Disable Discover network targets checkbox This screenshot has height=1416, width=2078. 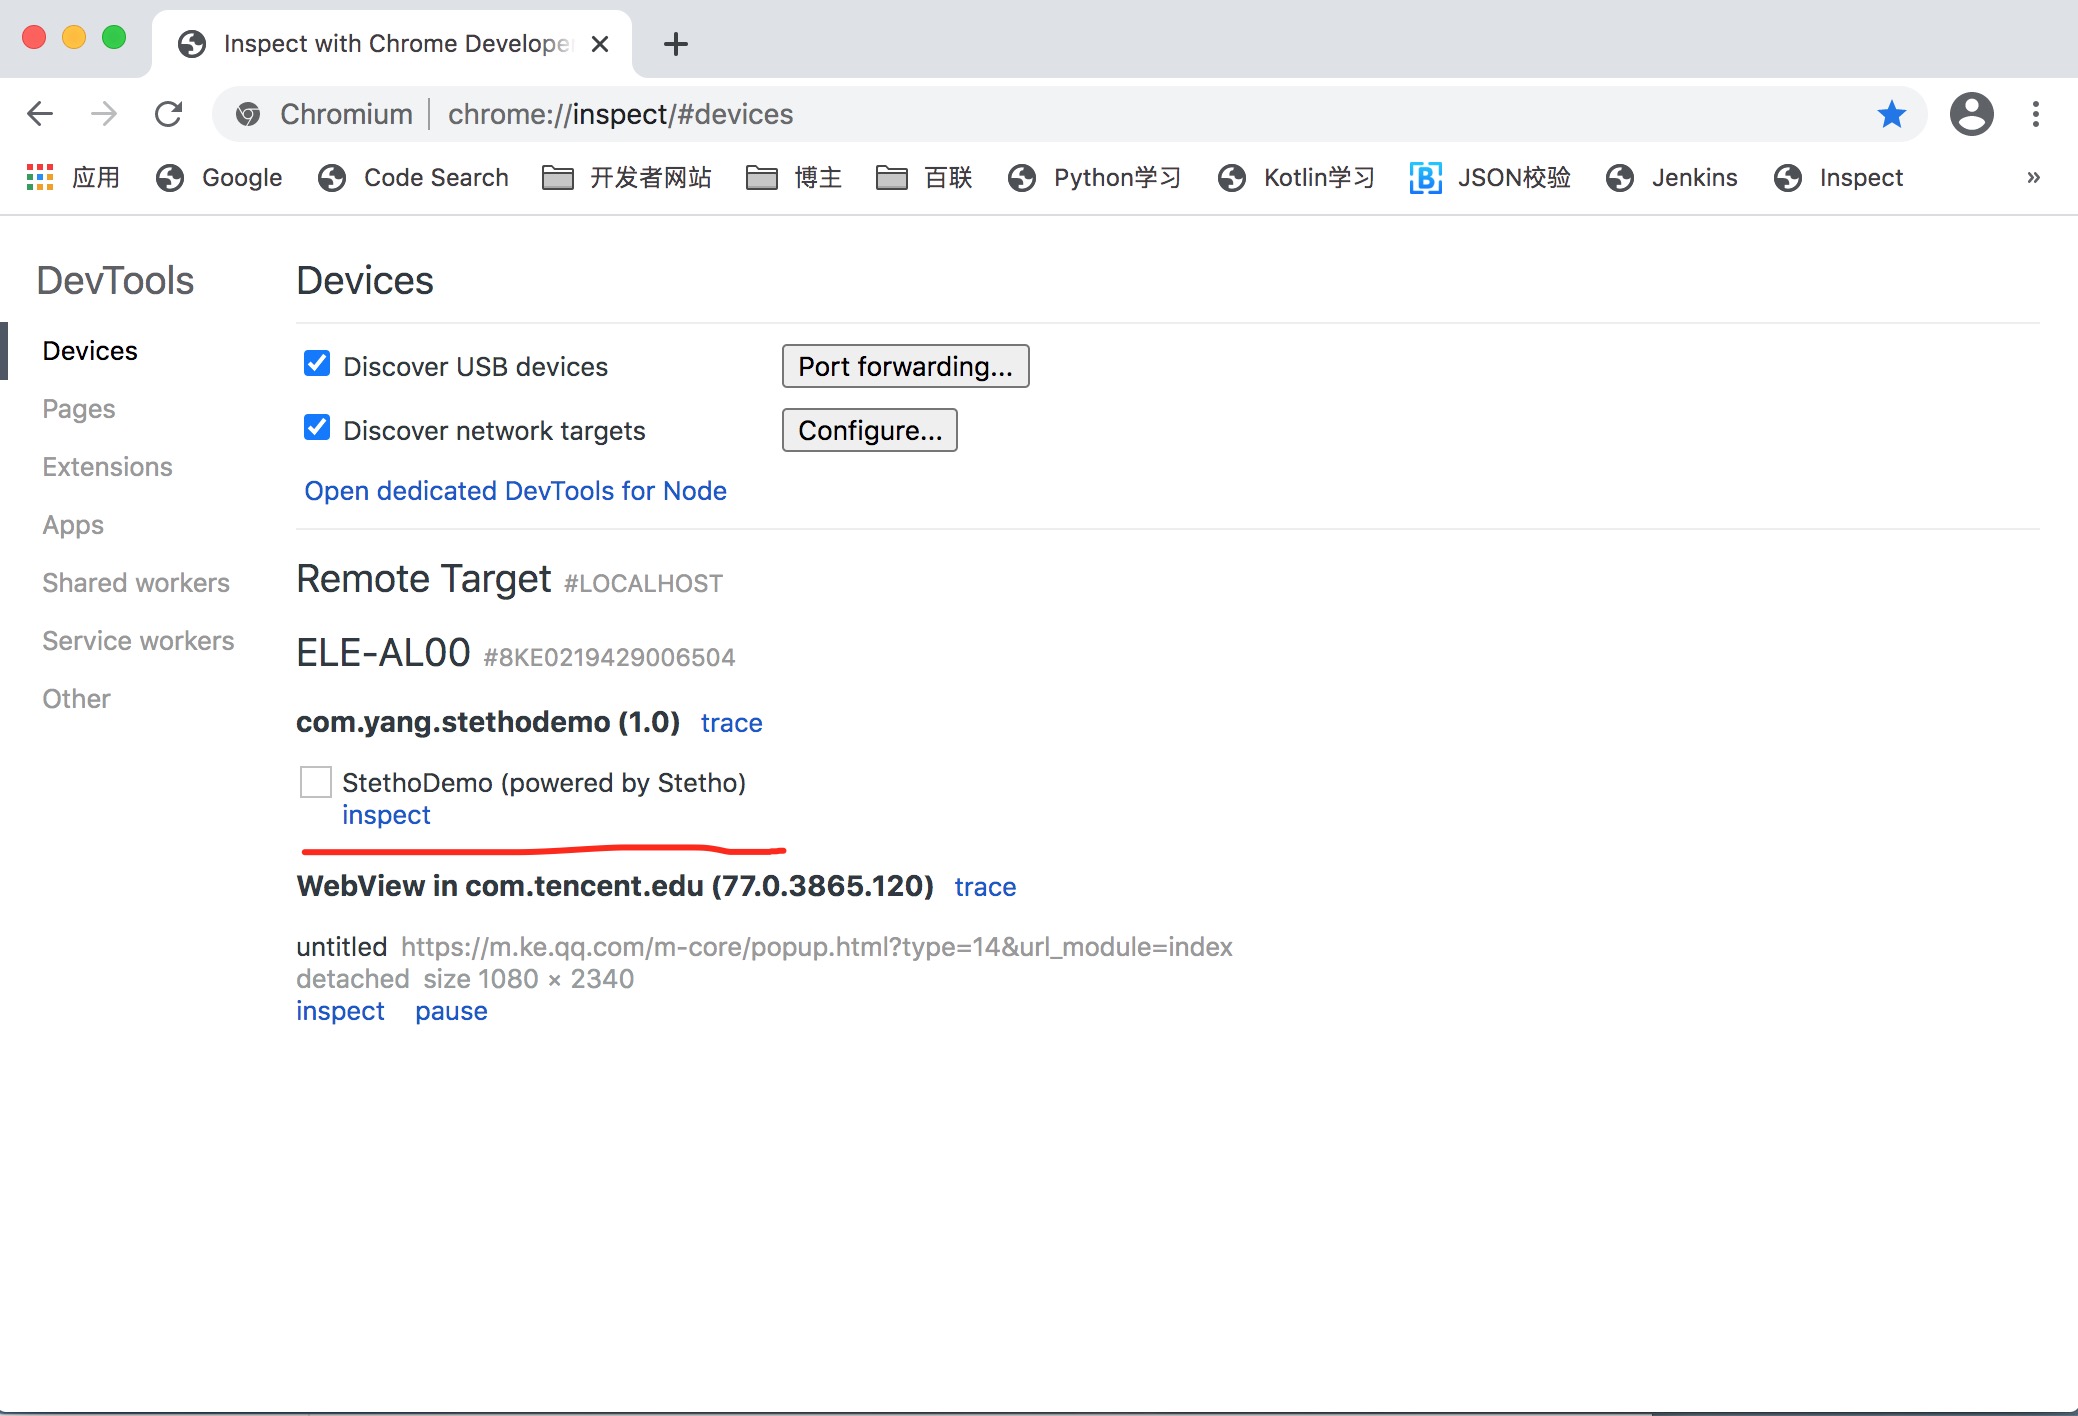[x=317, y=428]
